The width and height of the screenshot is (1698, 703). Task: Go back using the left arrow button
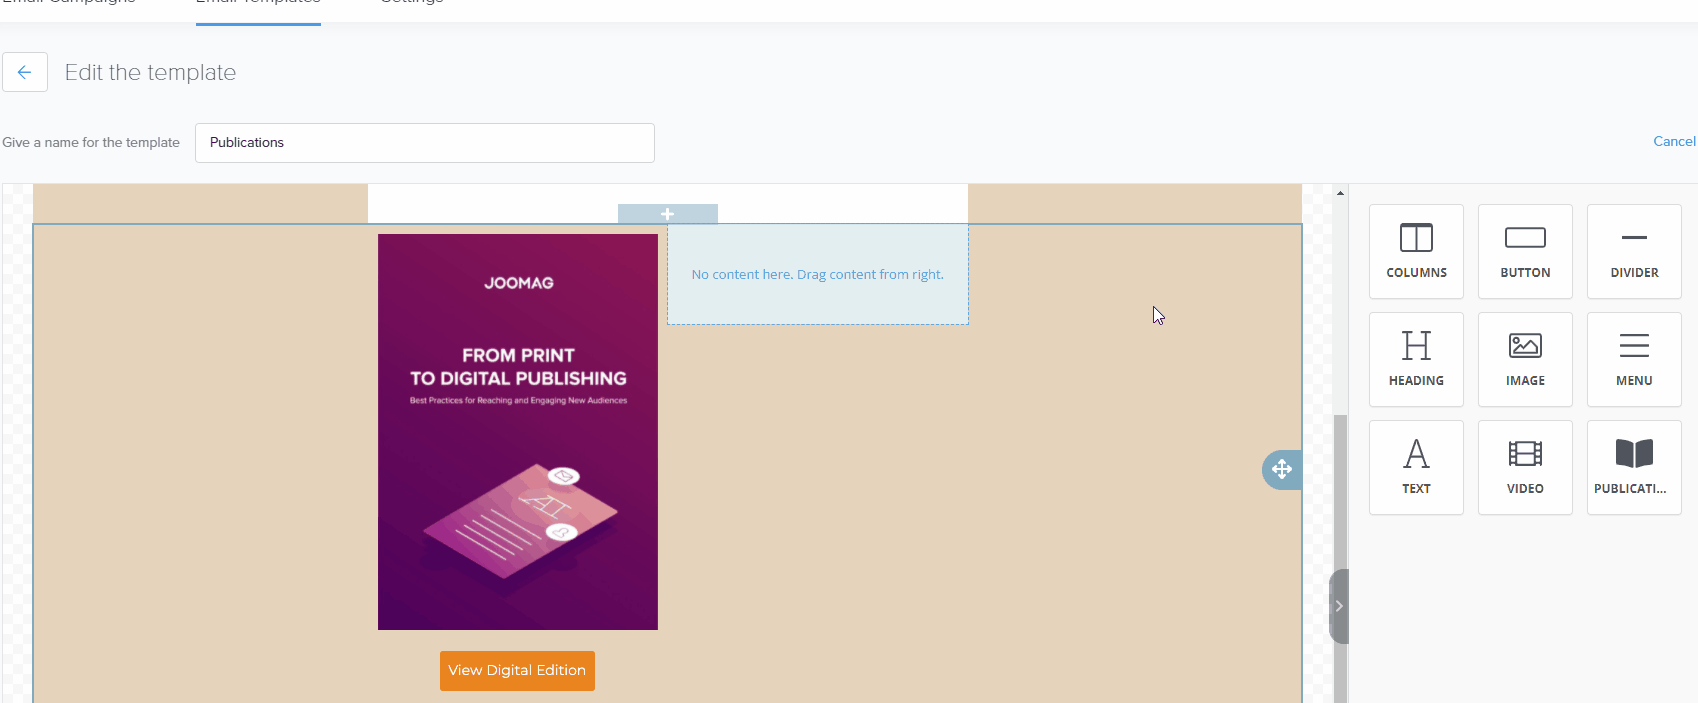[x=25, y=72]
